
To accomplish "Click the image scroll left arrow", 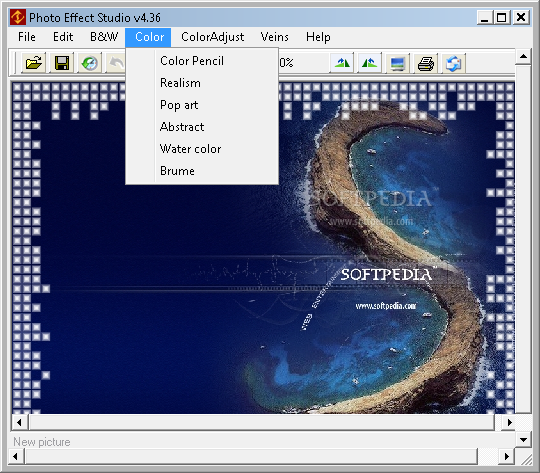I will 19,422.
